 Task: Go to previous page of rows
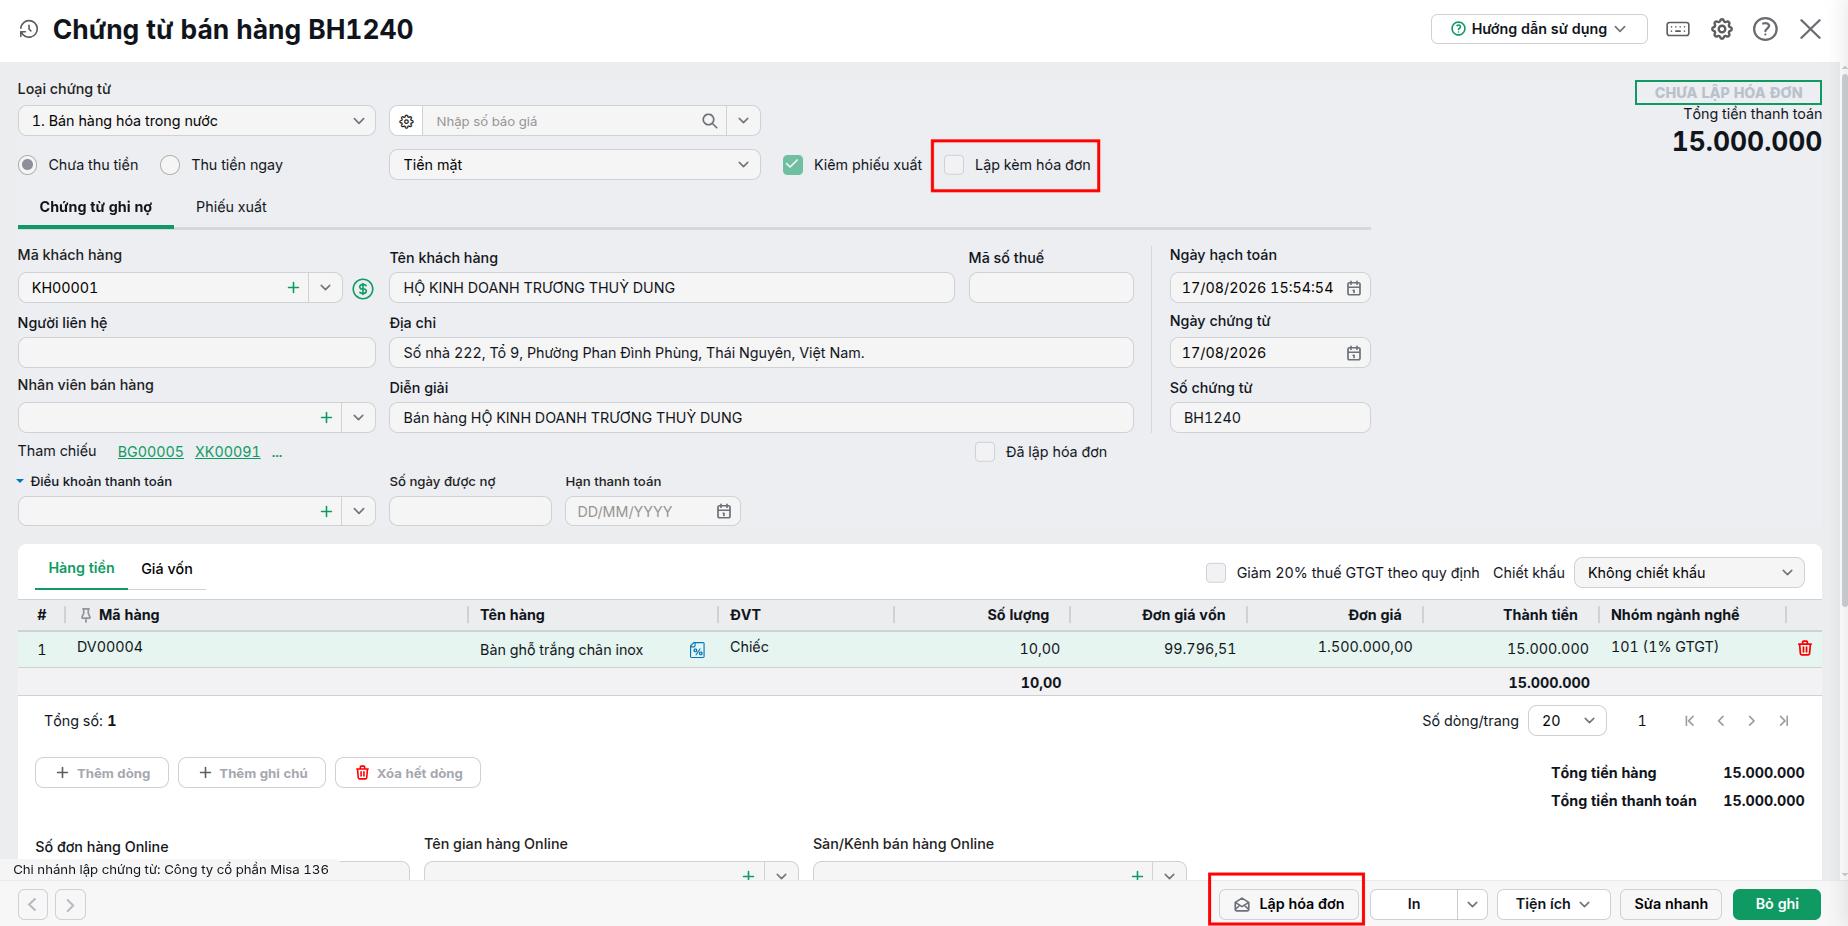[x=1721, y=721]
